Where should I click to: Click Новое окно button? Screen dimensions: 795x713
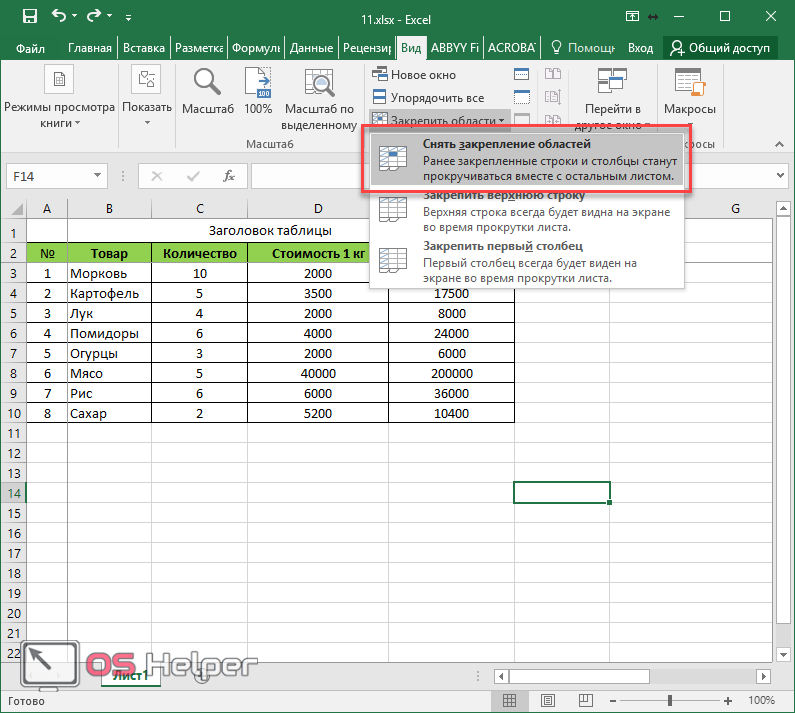coord(414,75)
